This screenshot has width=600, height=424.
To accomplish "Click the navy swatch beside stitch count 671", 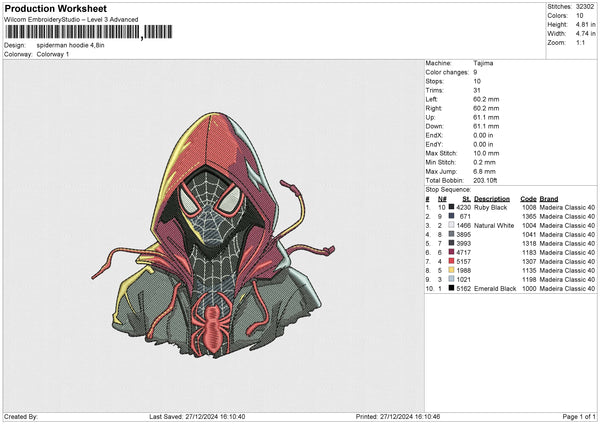I will point(452,216).
